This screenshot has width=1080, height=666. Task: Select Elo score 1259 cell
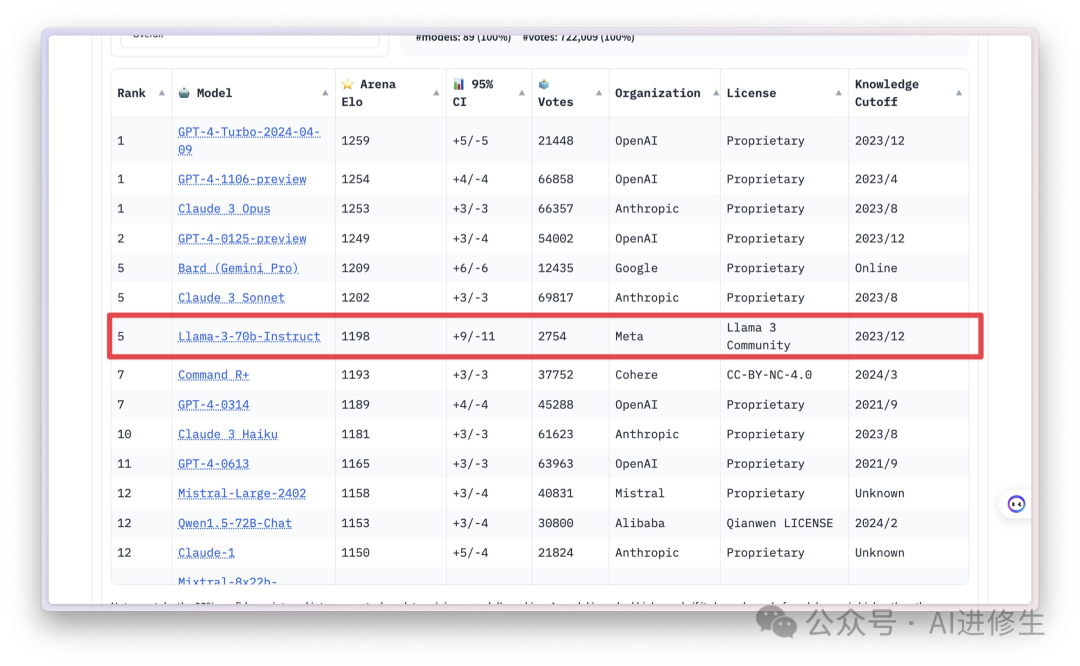pyautogui.click(x=355, y=141)
